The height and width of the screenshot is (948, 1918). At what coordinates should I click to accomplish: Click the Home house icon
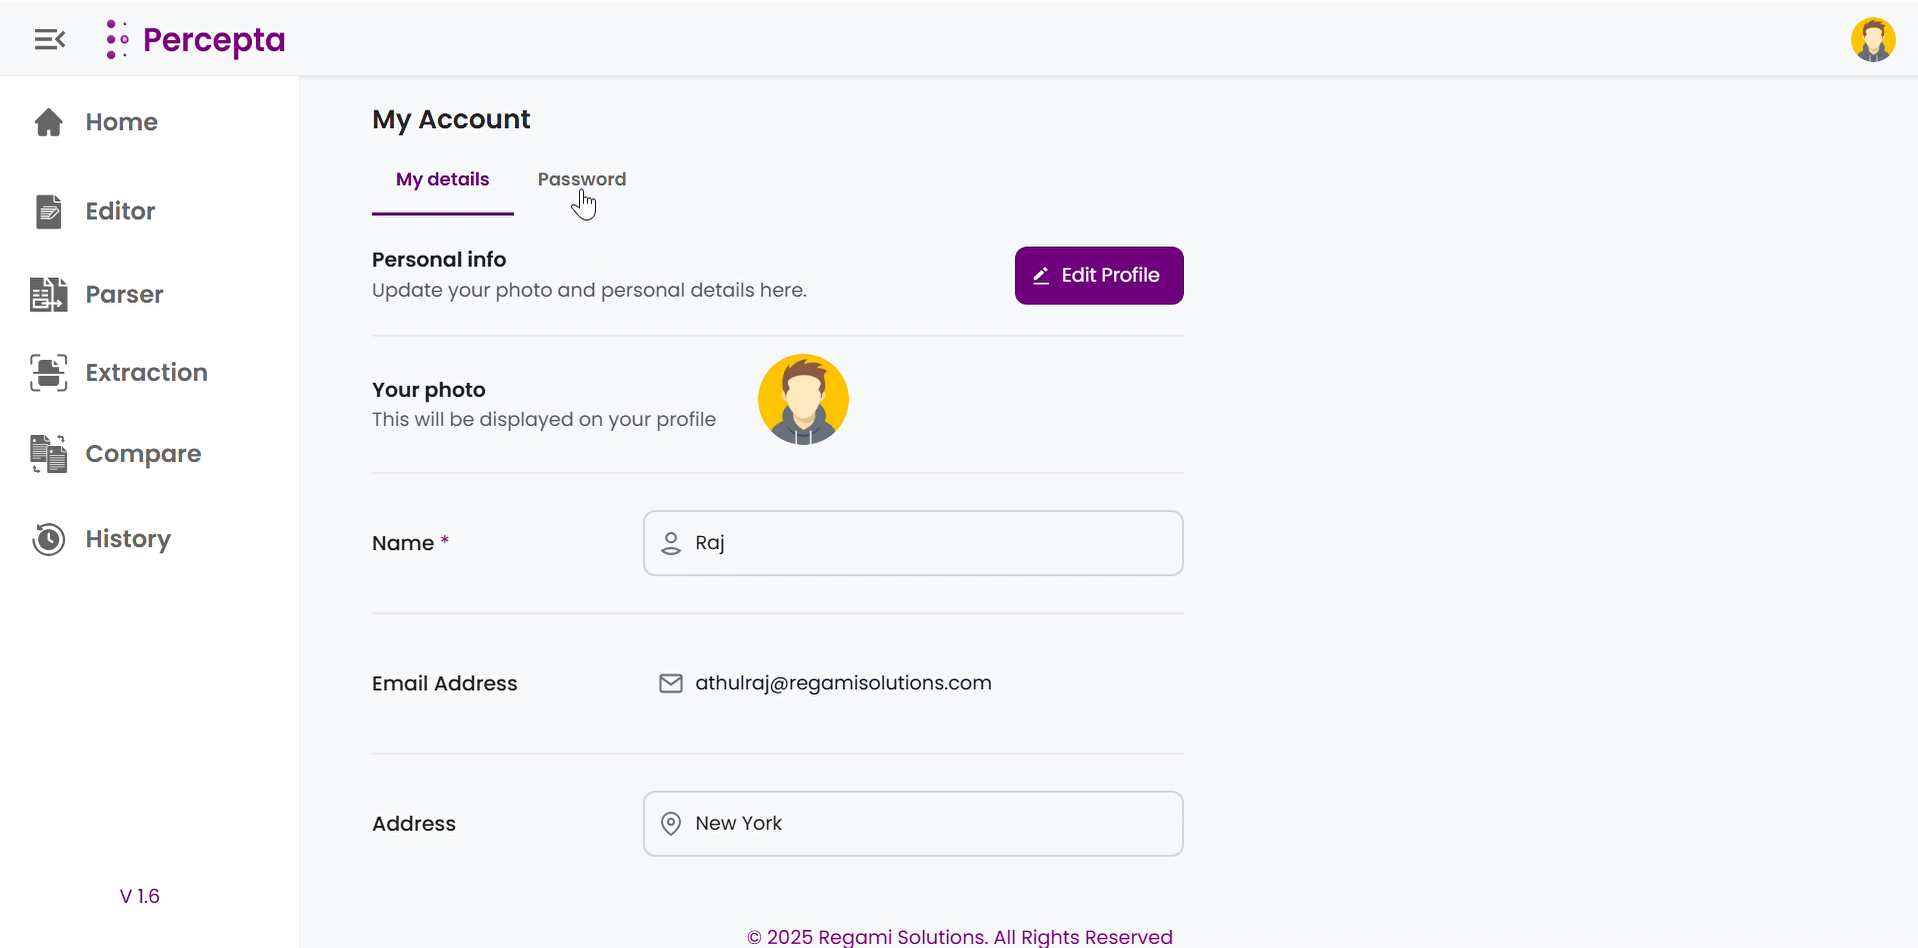pos(48,122)
